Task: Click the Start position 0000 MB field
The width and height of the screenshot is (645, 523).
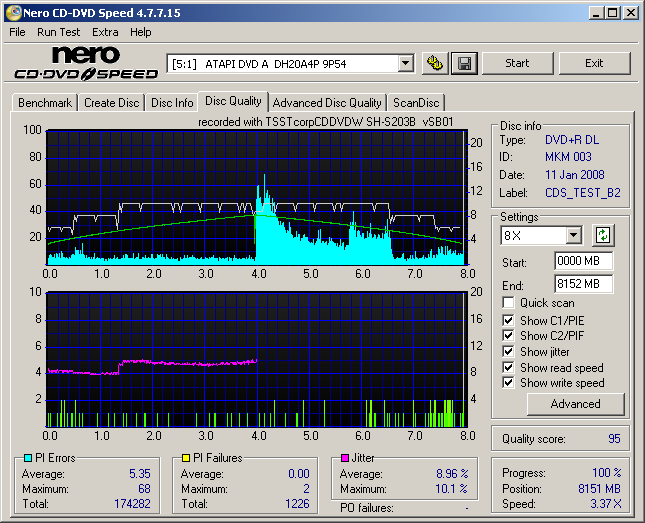Action: pos(584,261)
